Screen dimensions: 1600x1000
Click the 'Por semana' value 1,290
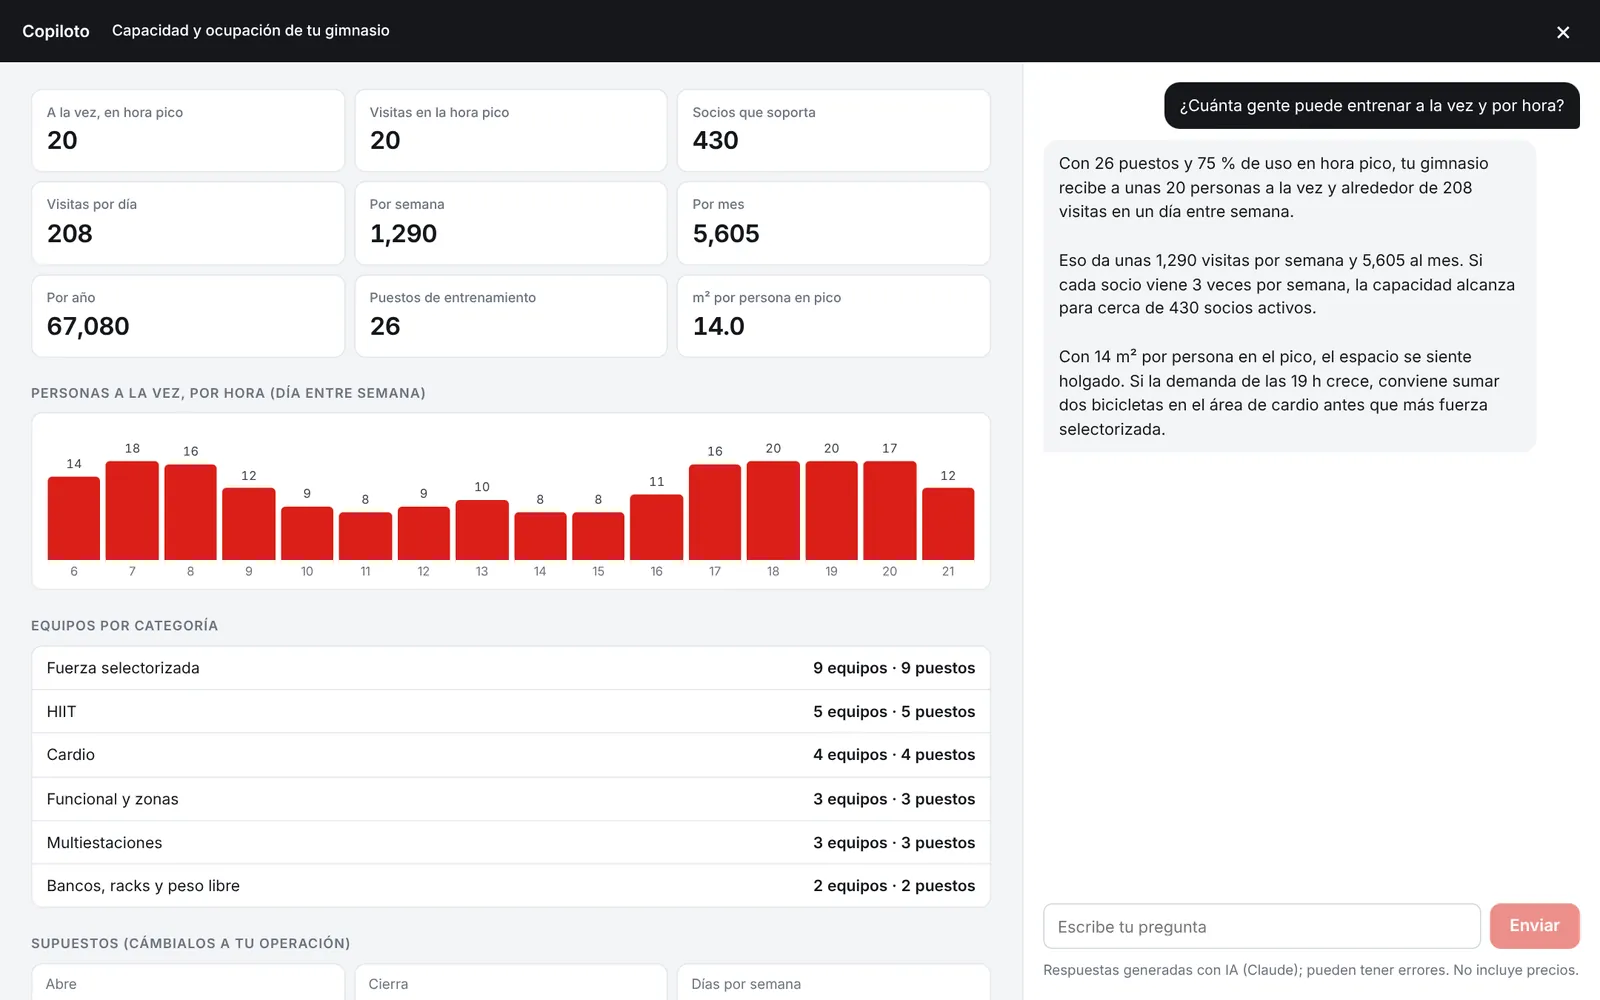click(x=403, y=234)
